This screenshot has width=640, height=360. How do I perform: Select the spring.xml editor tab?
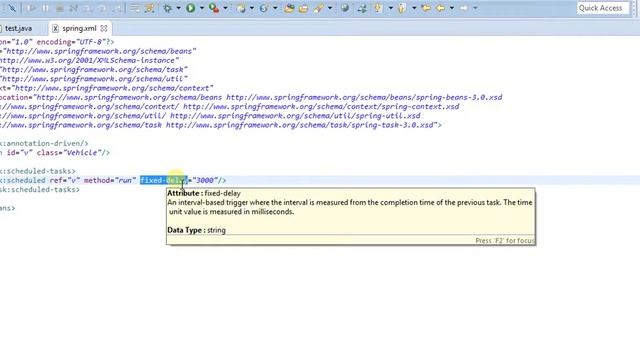(x=79, y=28)
